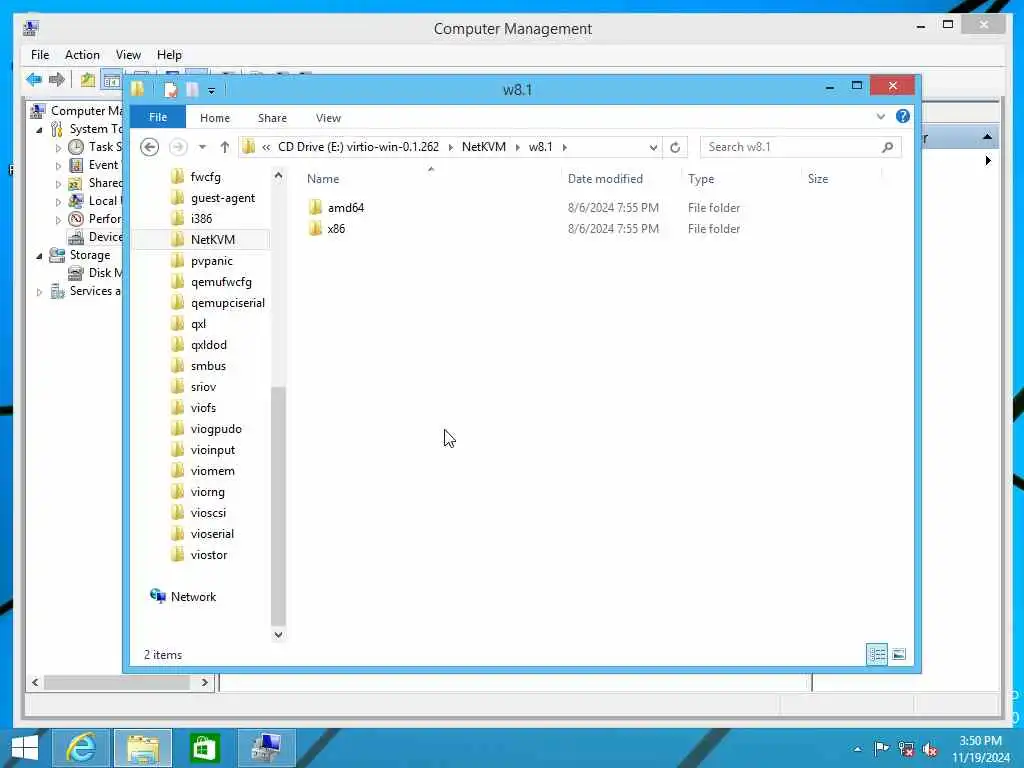Collapse the Storage tree node
Image resolution: width=1024 pixels, height=768 pixels.
pos(39,256)
